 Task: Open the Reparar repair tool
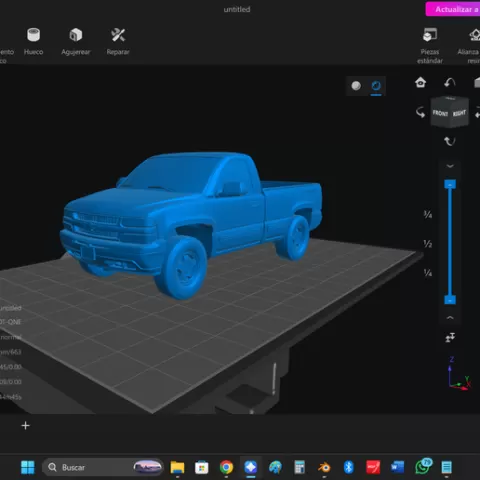click(118, 42)
